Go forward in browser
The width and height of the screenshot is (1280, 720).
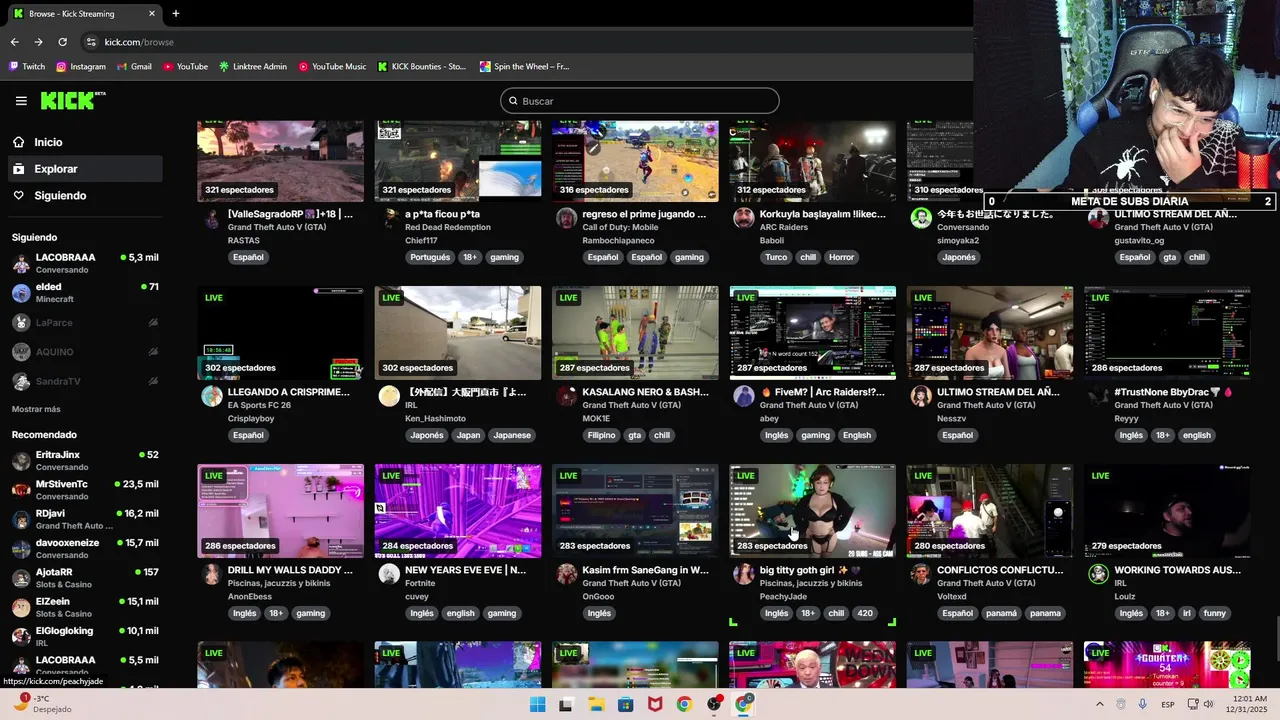(x=38, y=42)
